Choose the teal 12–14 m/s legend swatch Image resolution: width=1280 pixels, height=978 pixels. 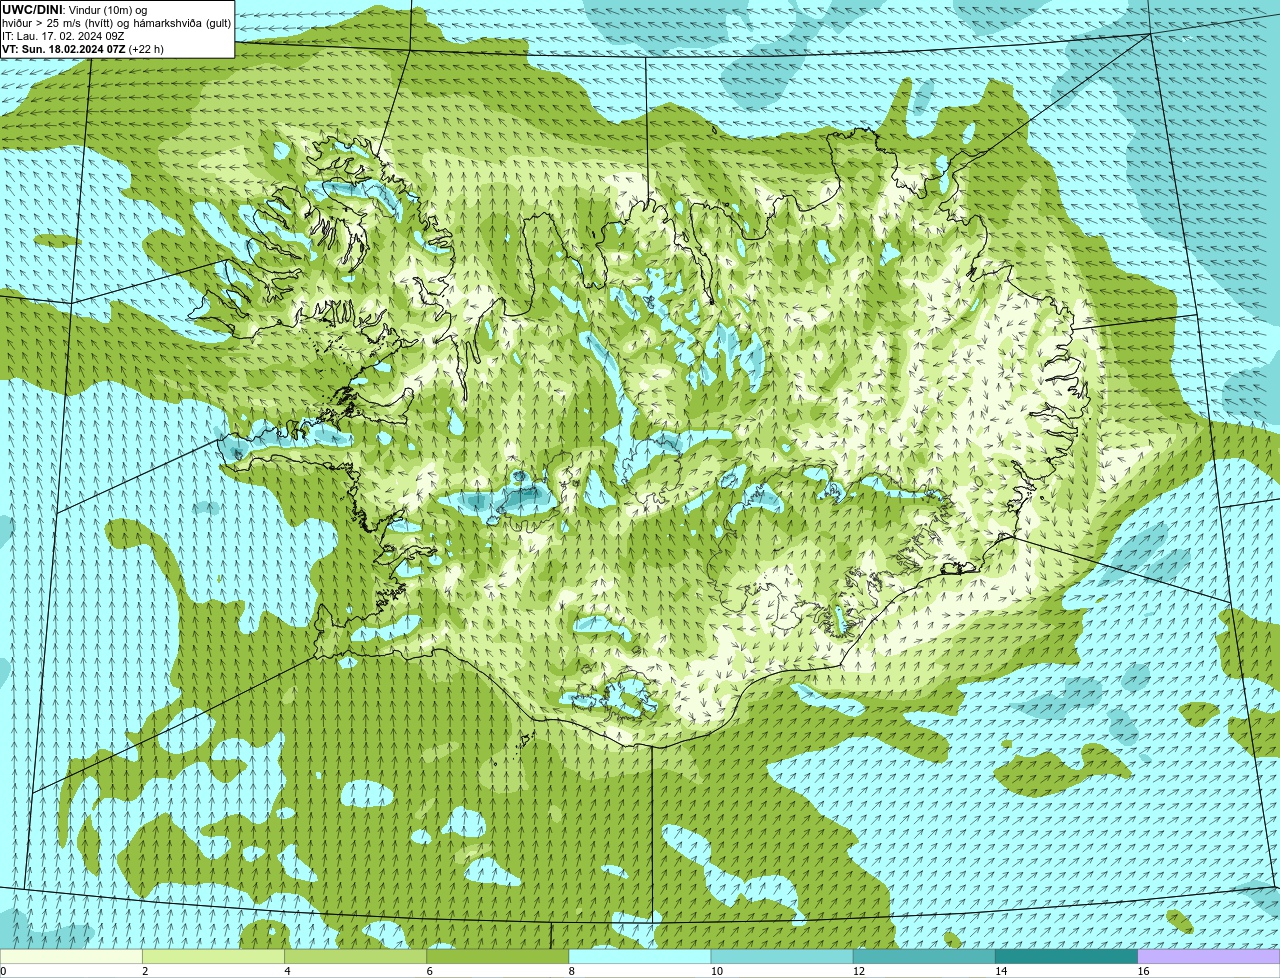click(924, 956)
